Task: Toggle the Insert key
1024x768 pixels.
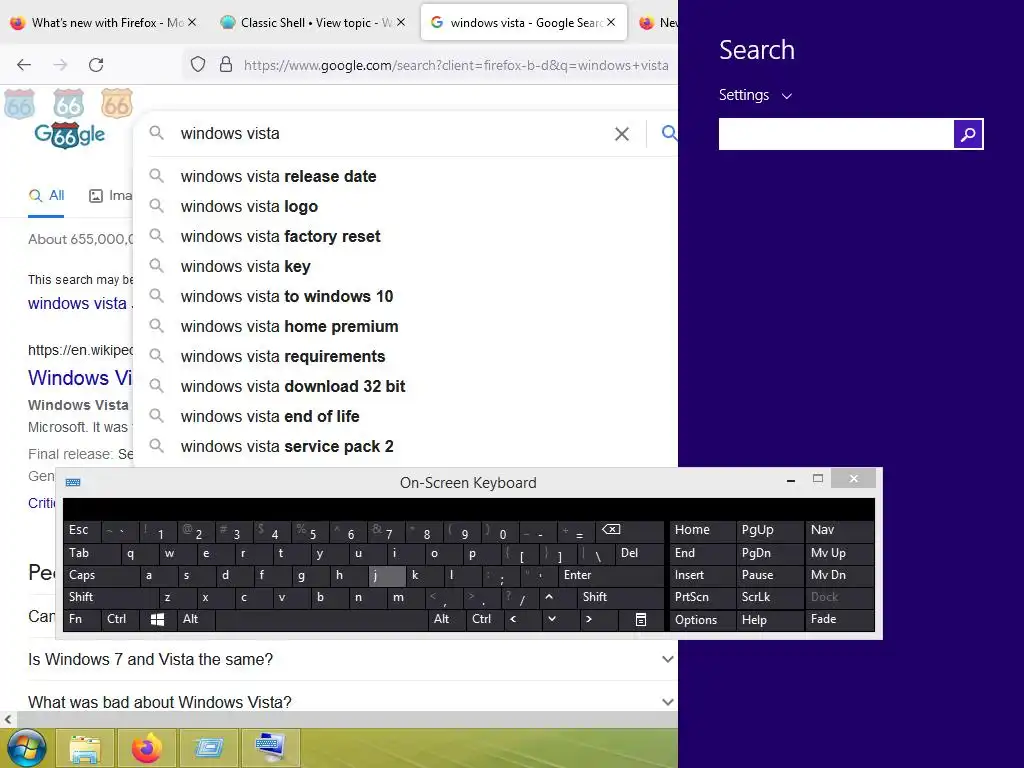Action: (x=703, y=575)
